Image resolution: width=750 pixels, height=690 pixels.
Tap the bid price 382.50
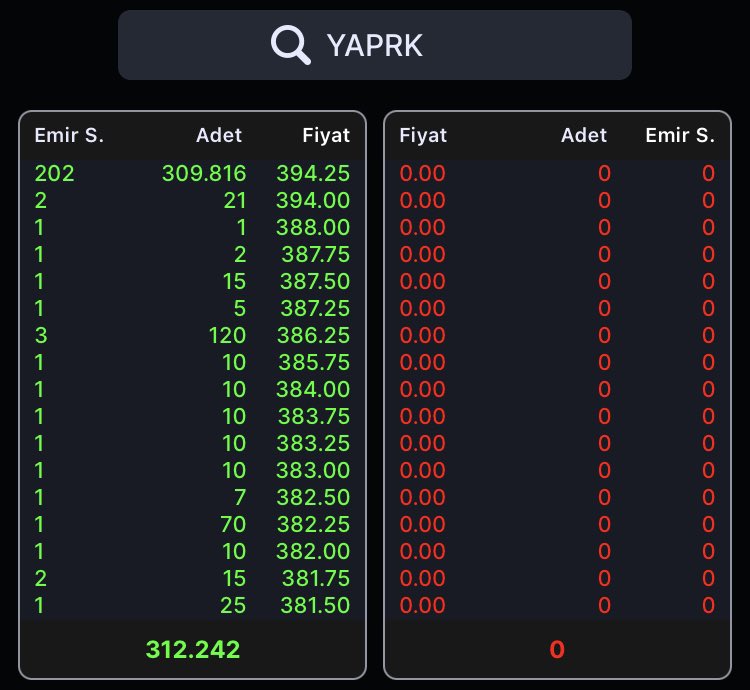tap(313, 497)
